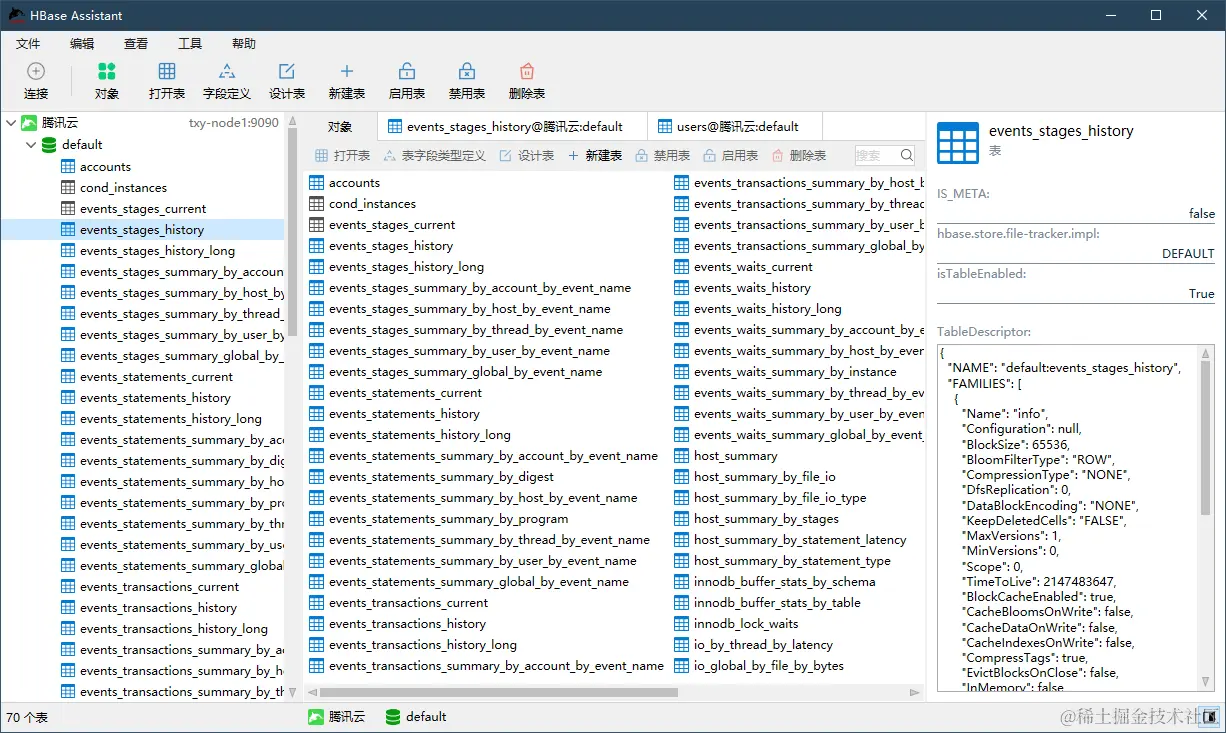
Task: Focus the 搜索 input field
Action: pyautogui.click(x=877, y=156)
